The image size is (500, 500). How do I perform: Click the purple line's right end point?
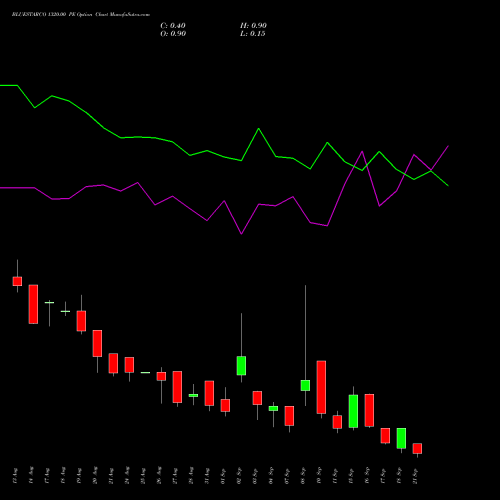[448, 146]
